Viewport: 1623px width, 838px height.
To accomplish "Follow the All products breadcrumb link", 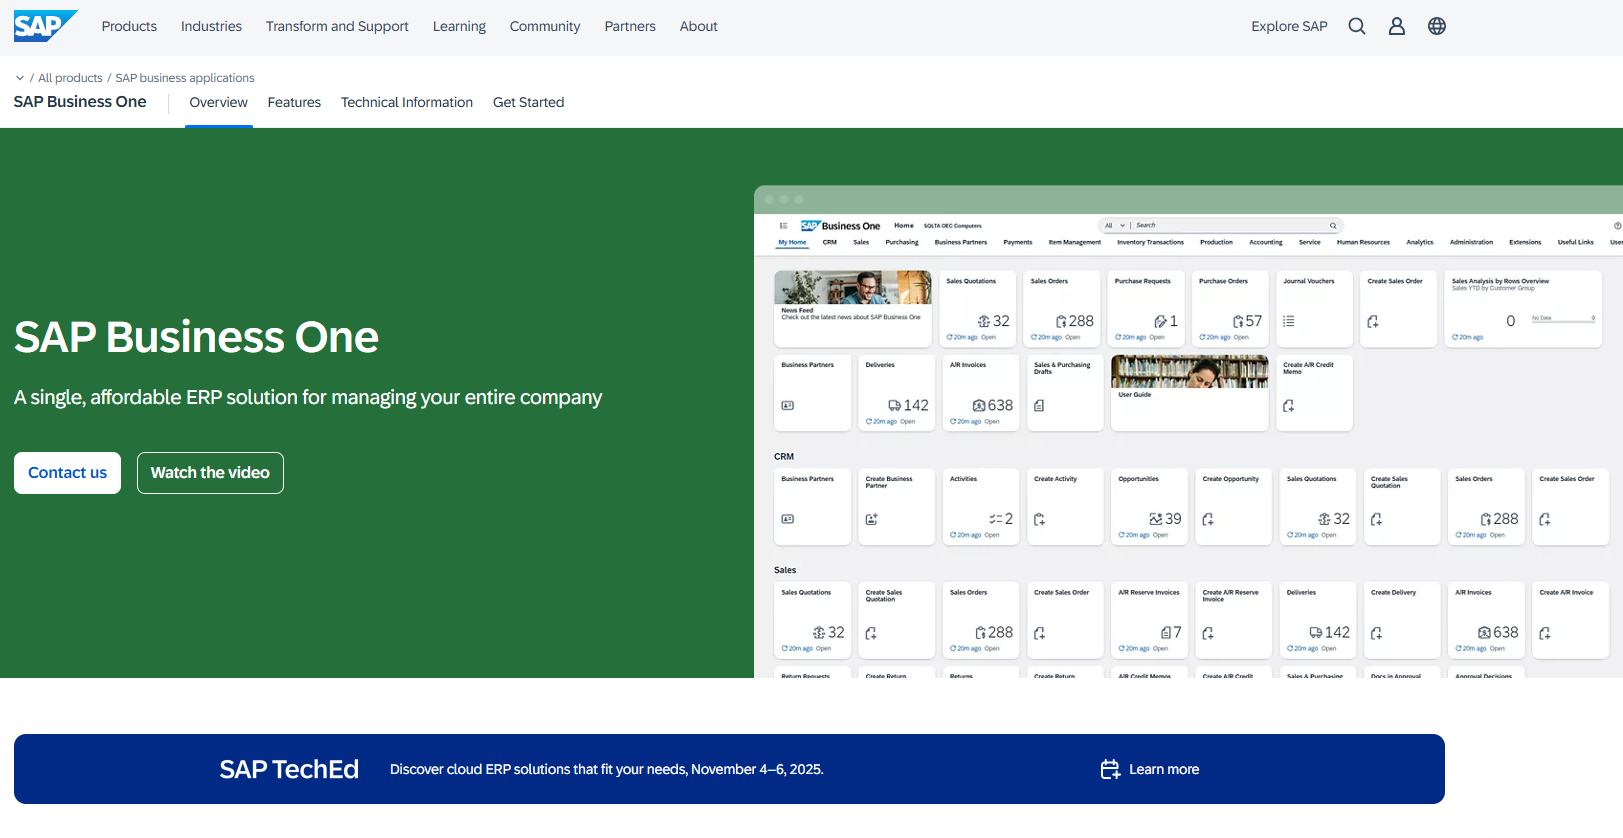I will click(70, 78).
